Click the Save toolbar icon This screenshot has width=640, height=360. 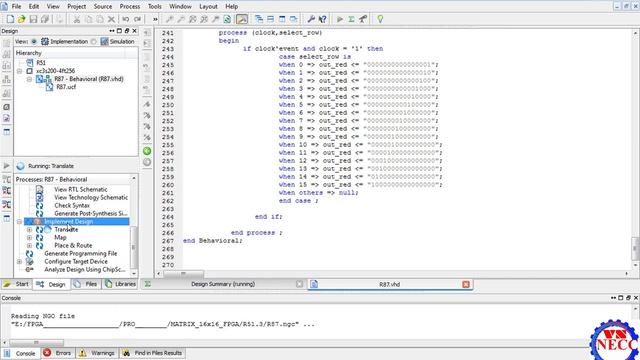pyautogui.click(x=33, y=19)
